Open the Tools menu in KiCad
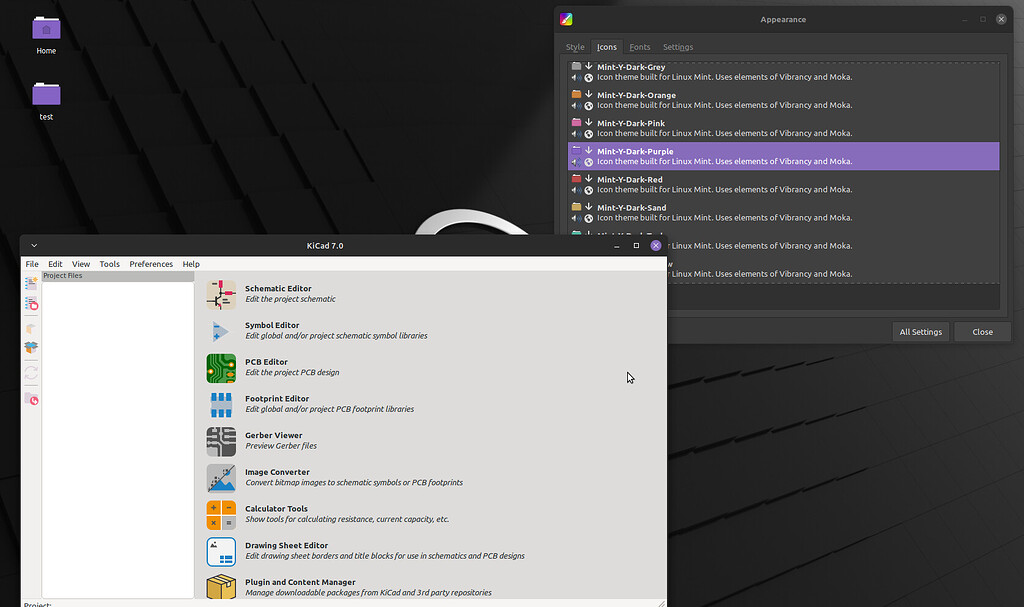Screen dimensions: 1024x607 click(x=109, y=264)
